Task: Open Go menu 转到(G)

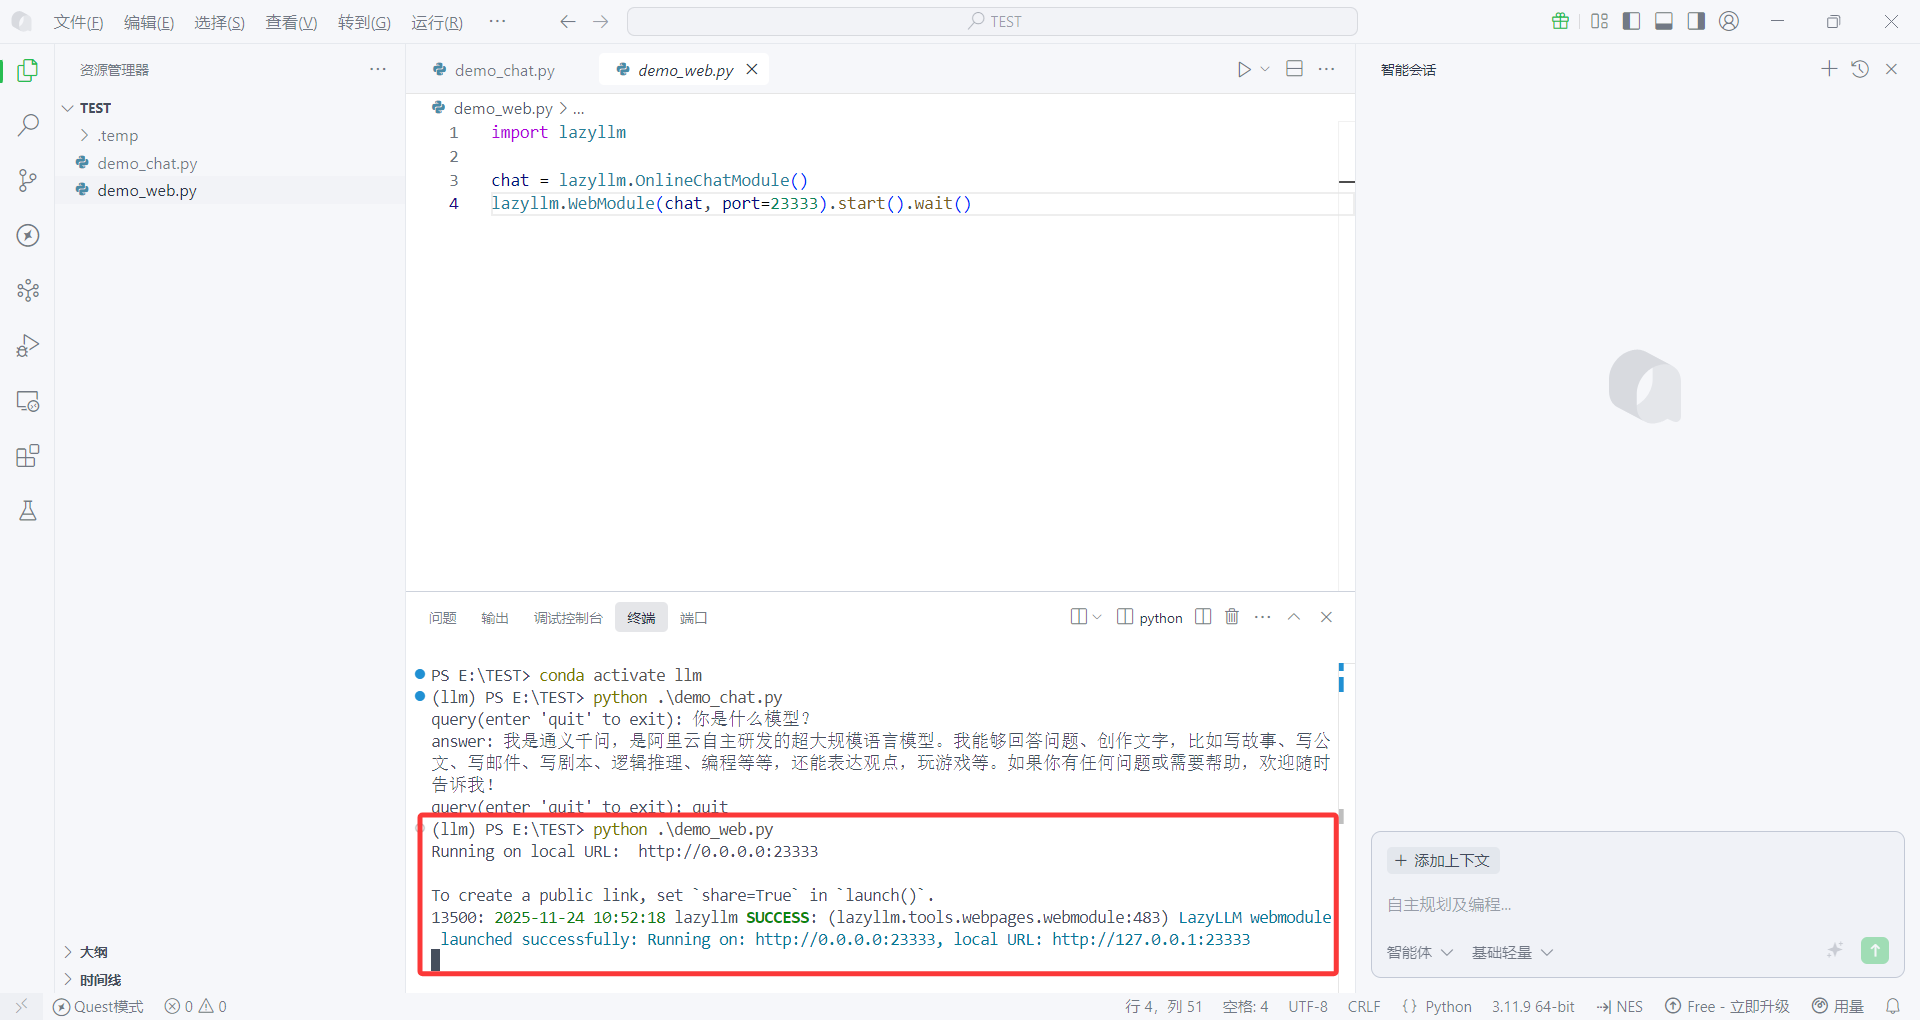Action: (364, 22)
